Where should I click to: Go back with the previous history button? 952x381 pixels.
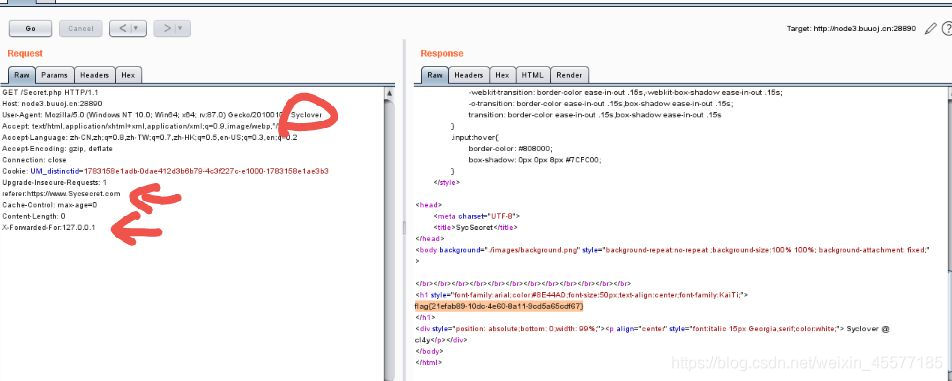128,29
